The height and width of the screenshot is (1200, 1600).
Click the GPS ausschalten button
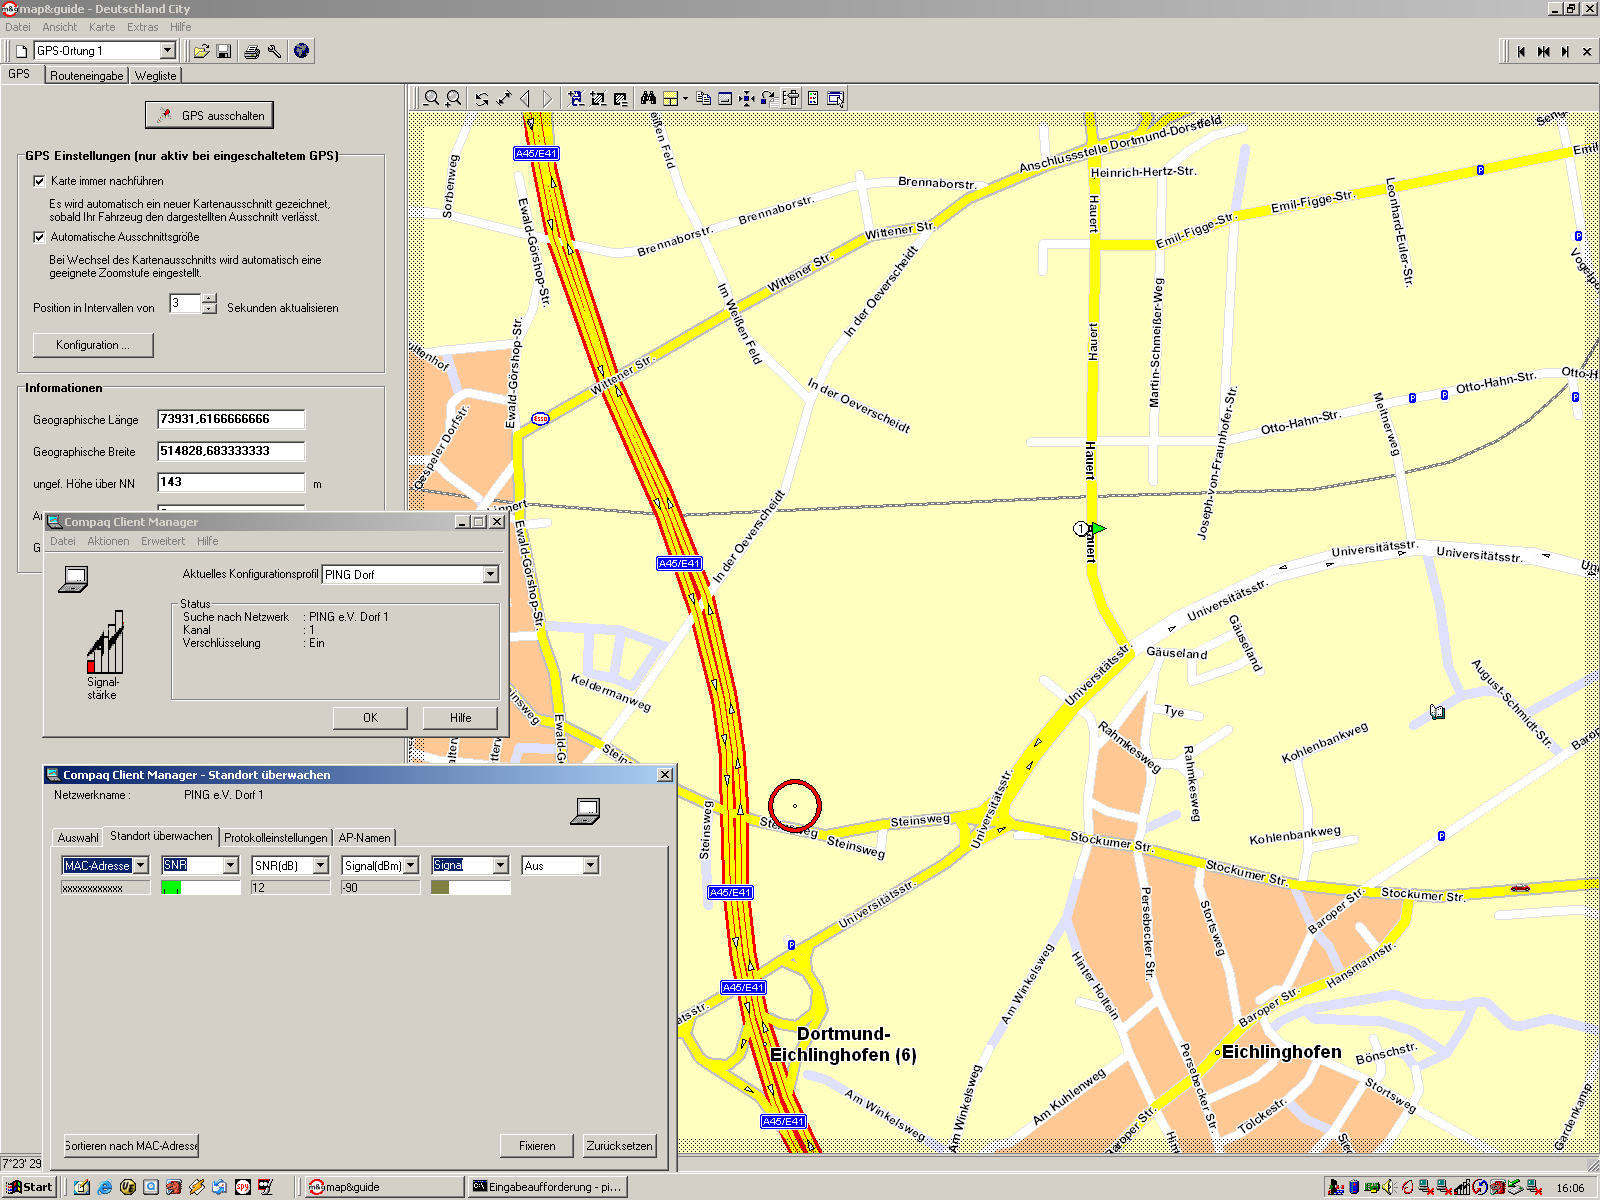[209, 116]
